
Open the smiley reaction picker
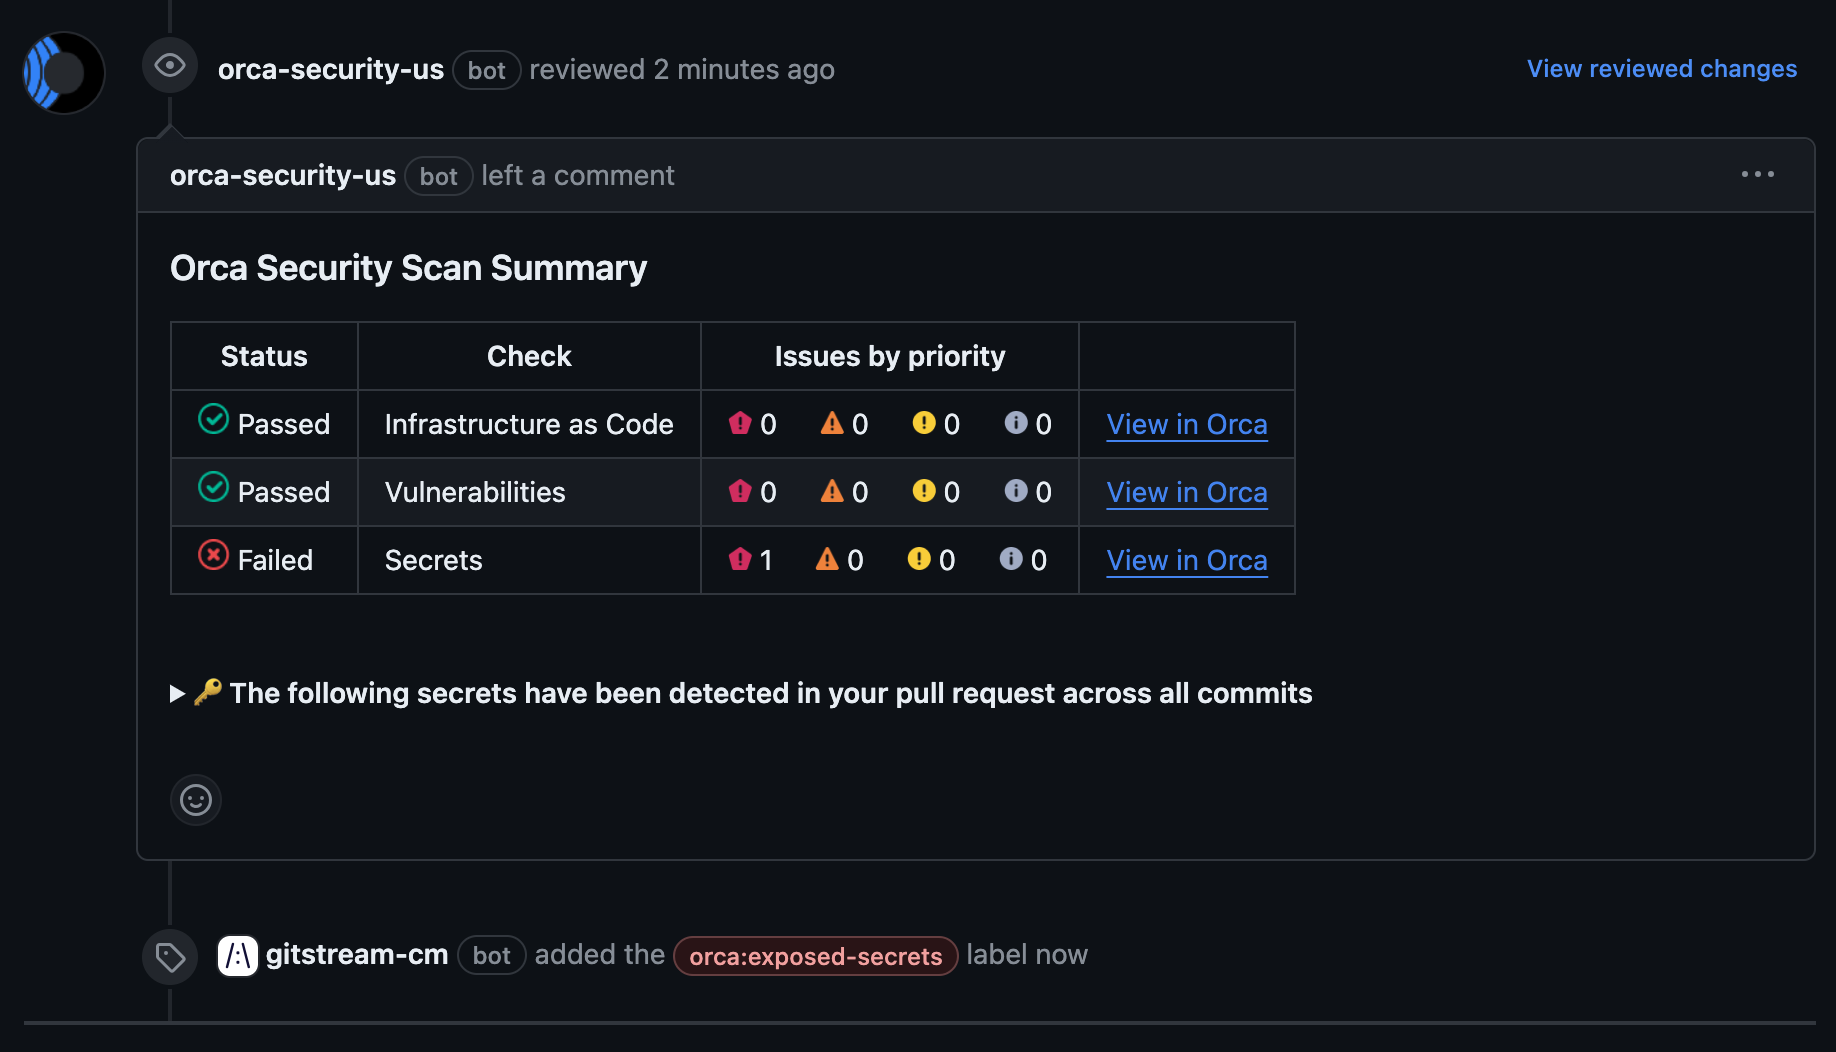point(195,800)
